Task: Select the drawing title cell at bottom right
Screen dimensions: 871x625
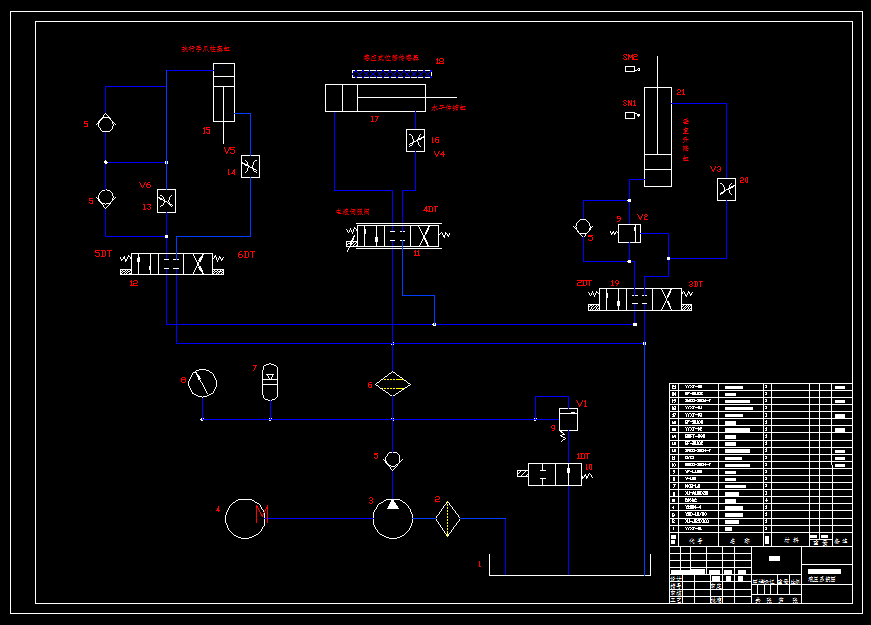Action: pyautogui.click(x=827, y=575)
